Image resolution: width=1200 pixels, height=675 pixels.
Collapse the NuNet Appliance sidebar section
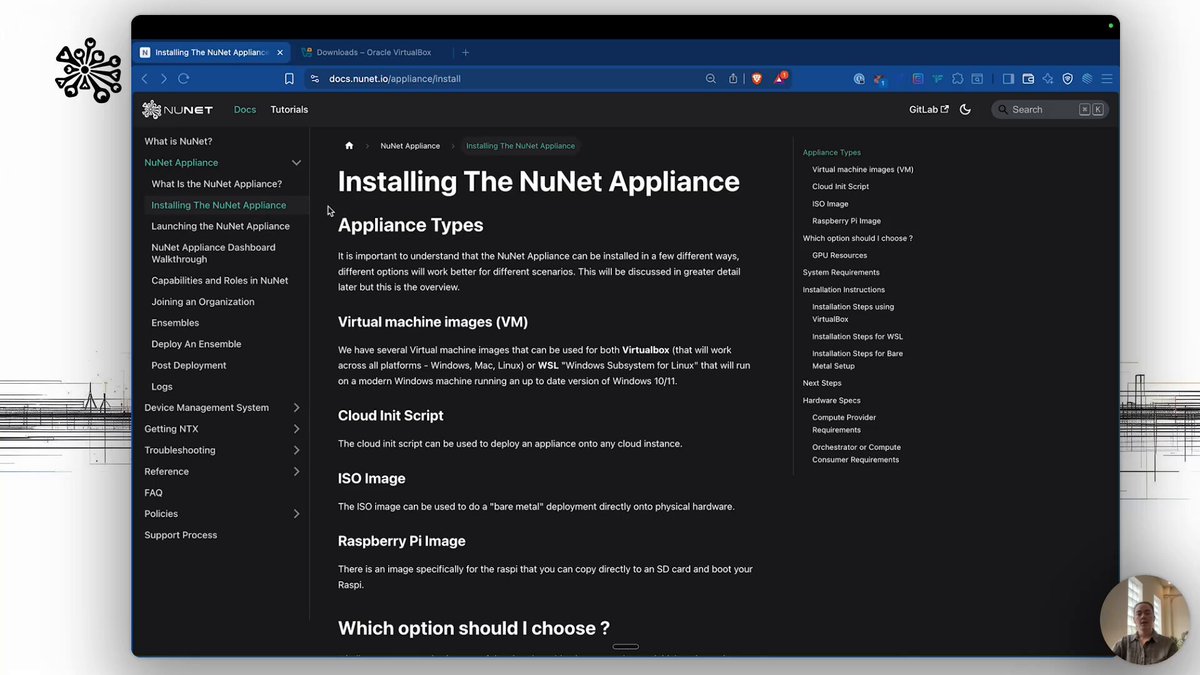296,162
